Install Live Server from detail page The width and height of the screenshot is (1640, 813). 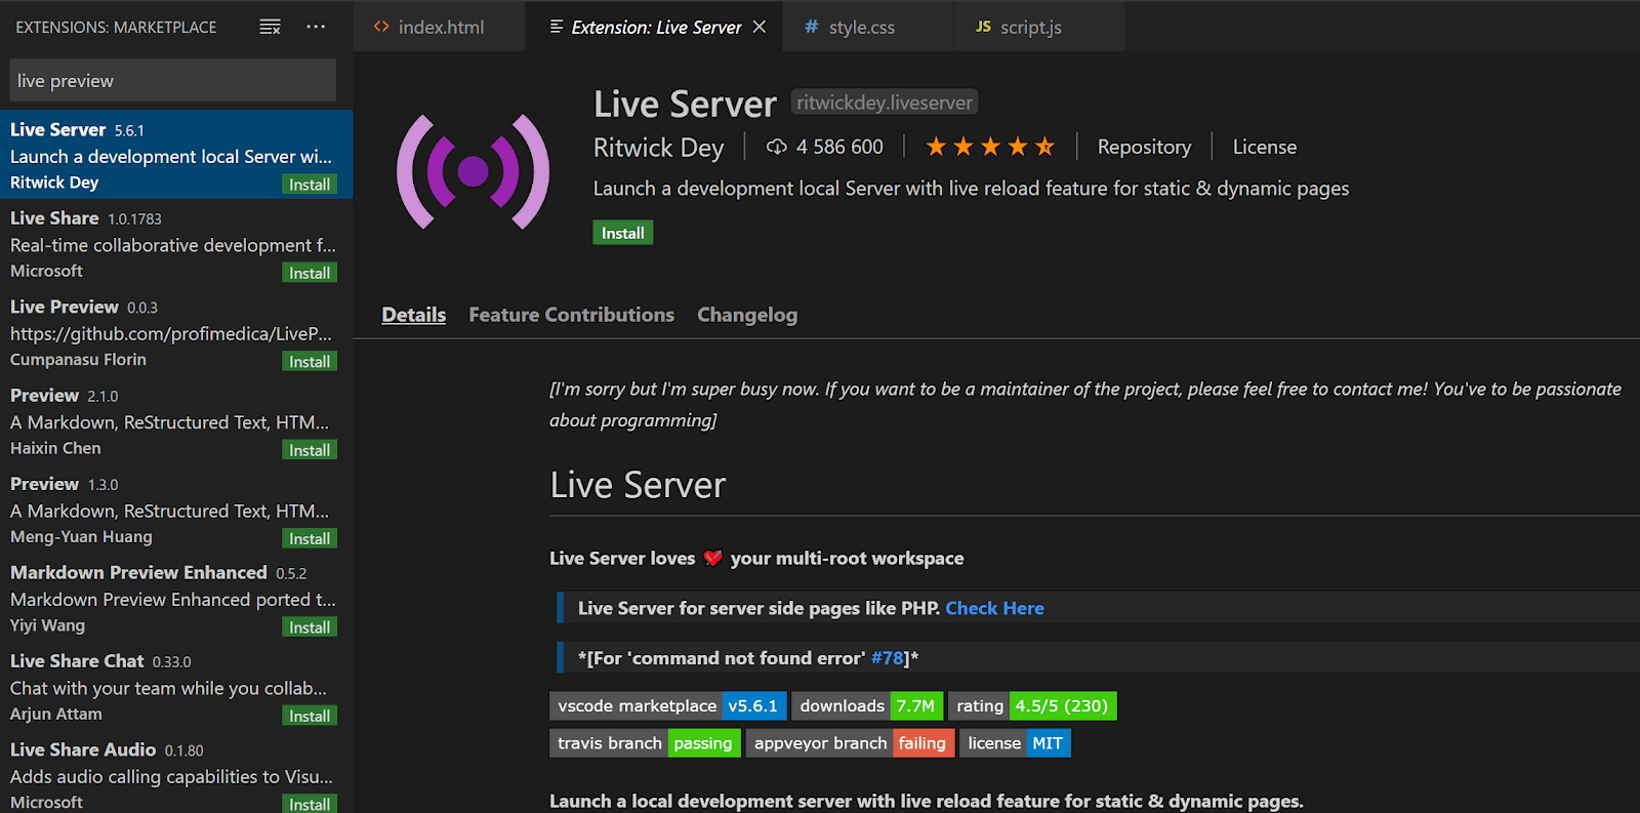[x=622, y=233]
